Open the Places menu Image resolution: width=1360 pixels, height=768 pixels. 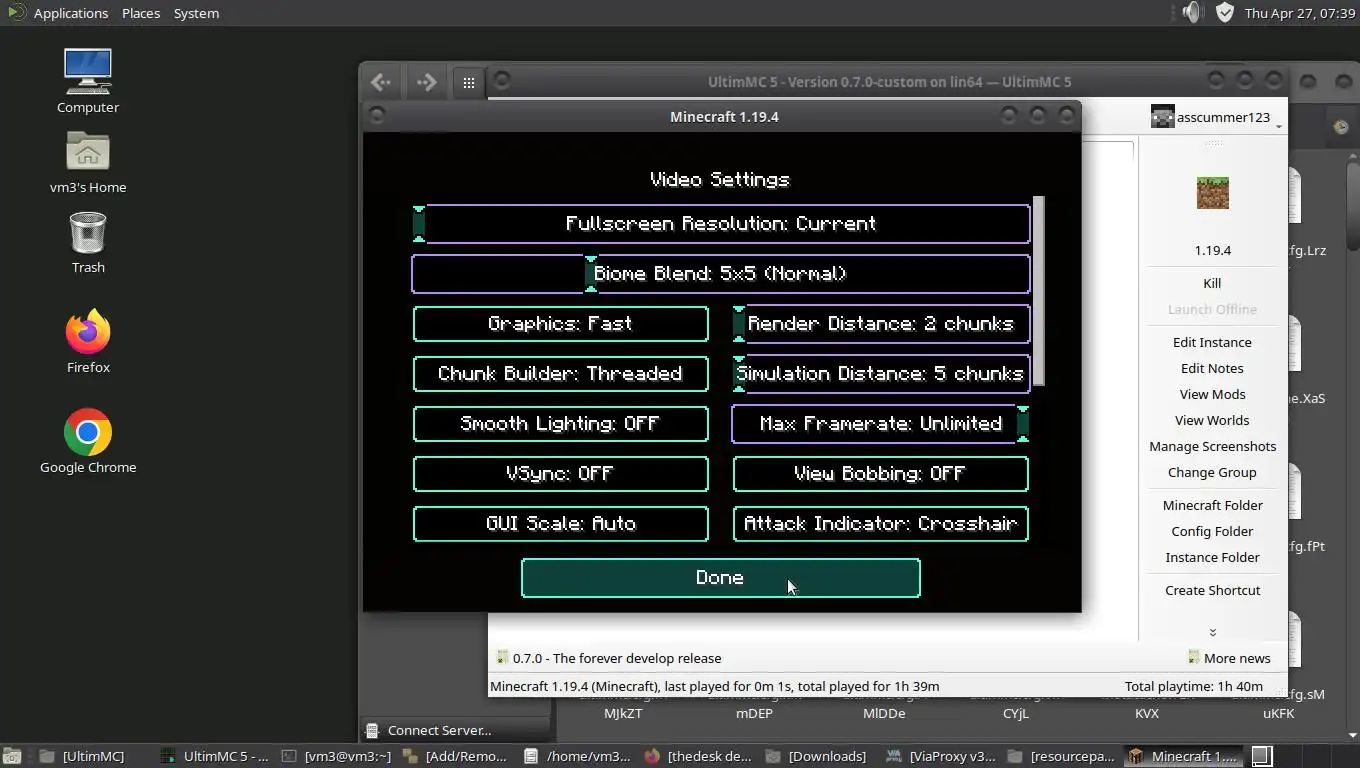(x=141, y=13)
